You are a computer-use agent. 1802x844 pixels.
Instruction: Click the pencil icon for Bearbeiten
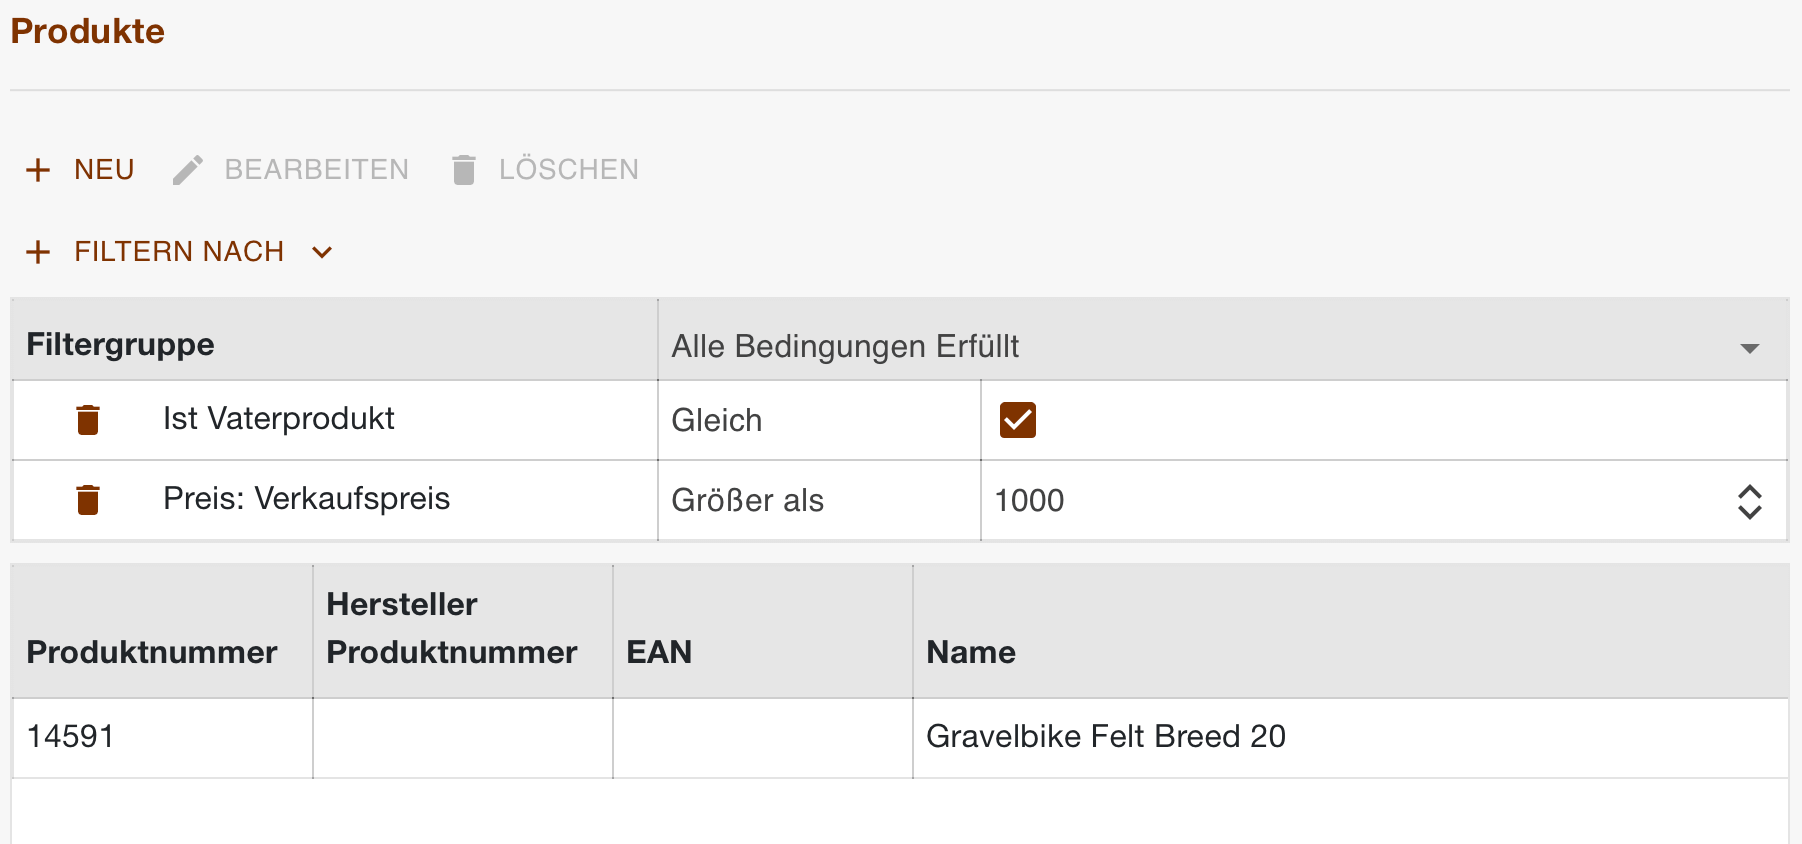(x=187, y=170)
